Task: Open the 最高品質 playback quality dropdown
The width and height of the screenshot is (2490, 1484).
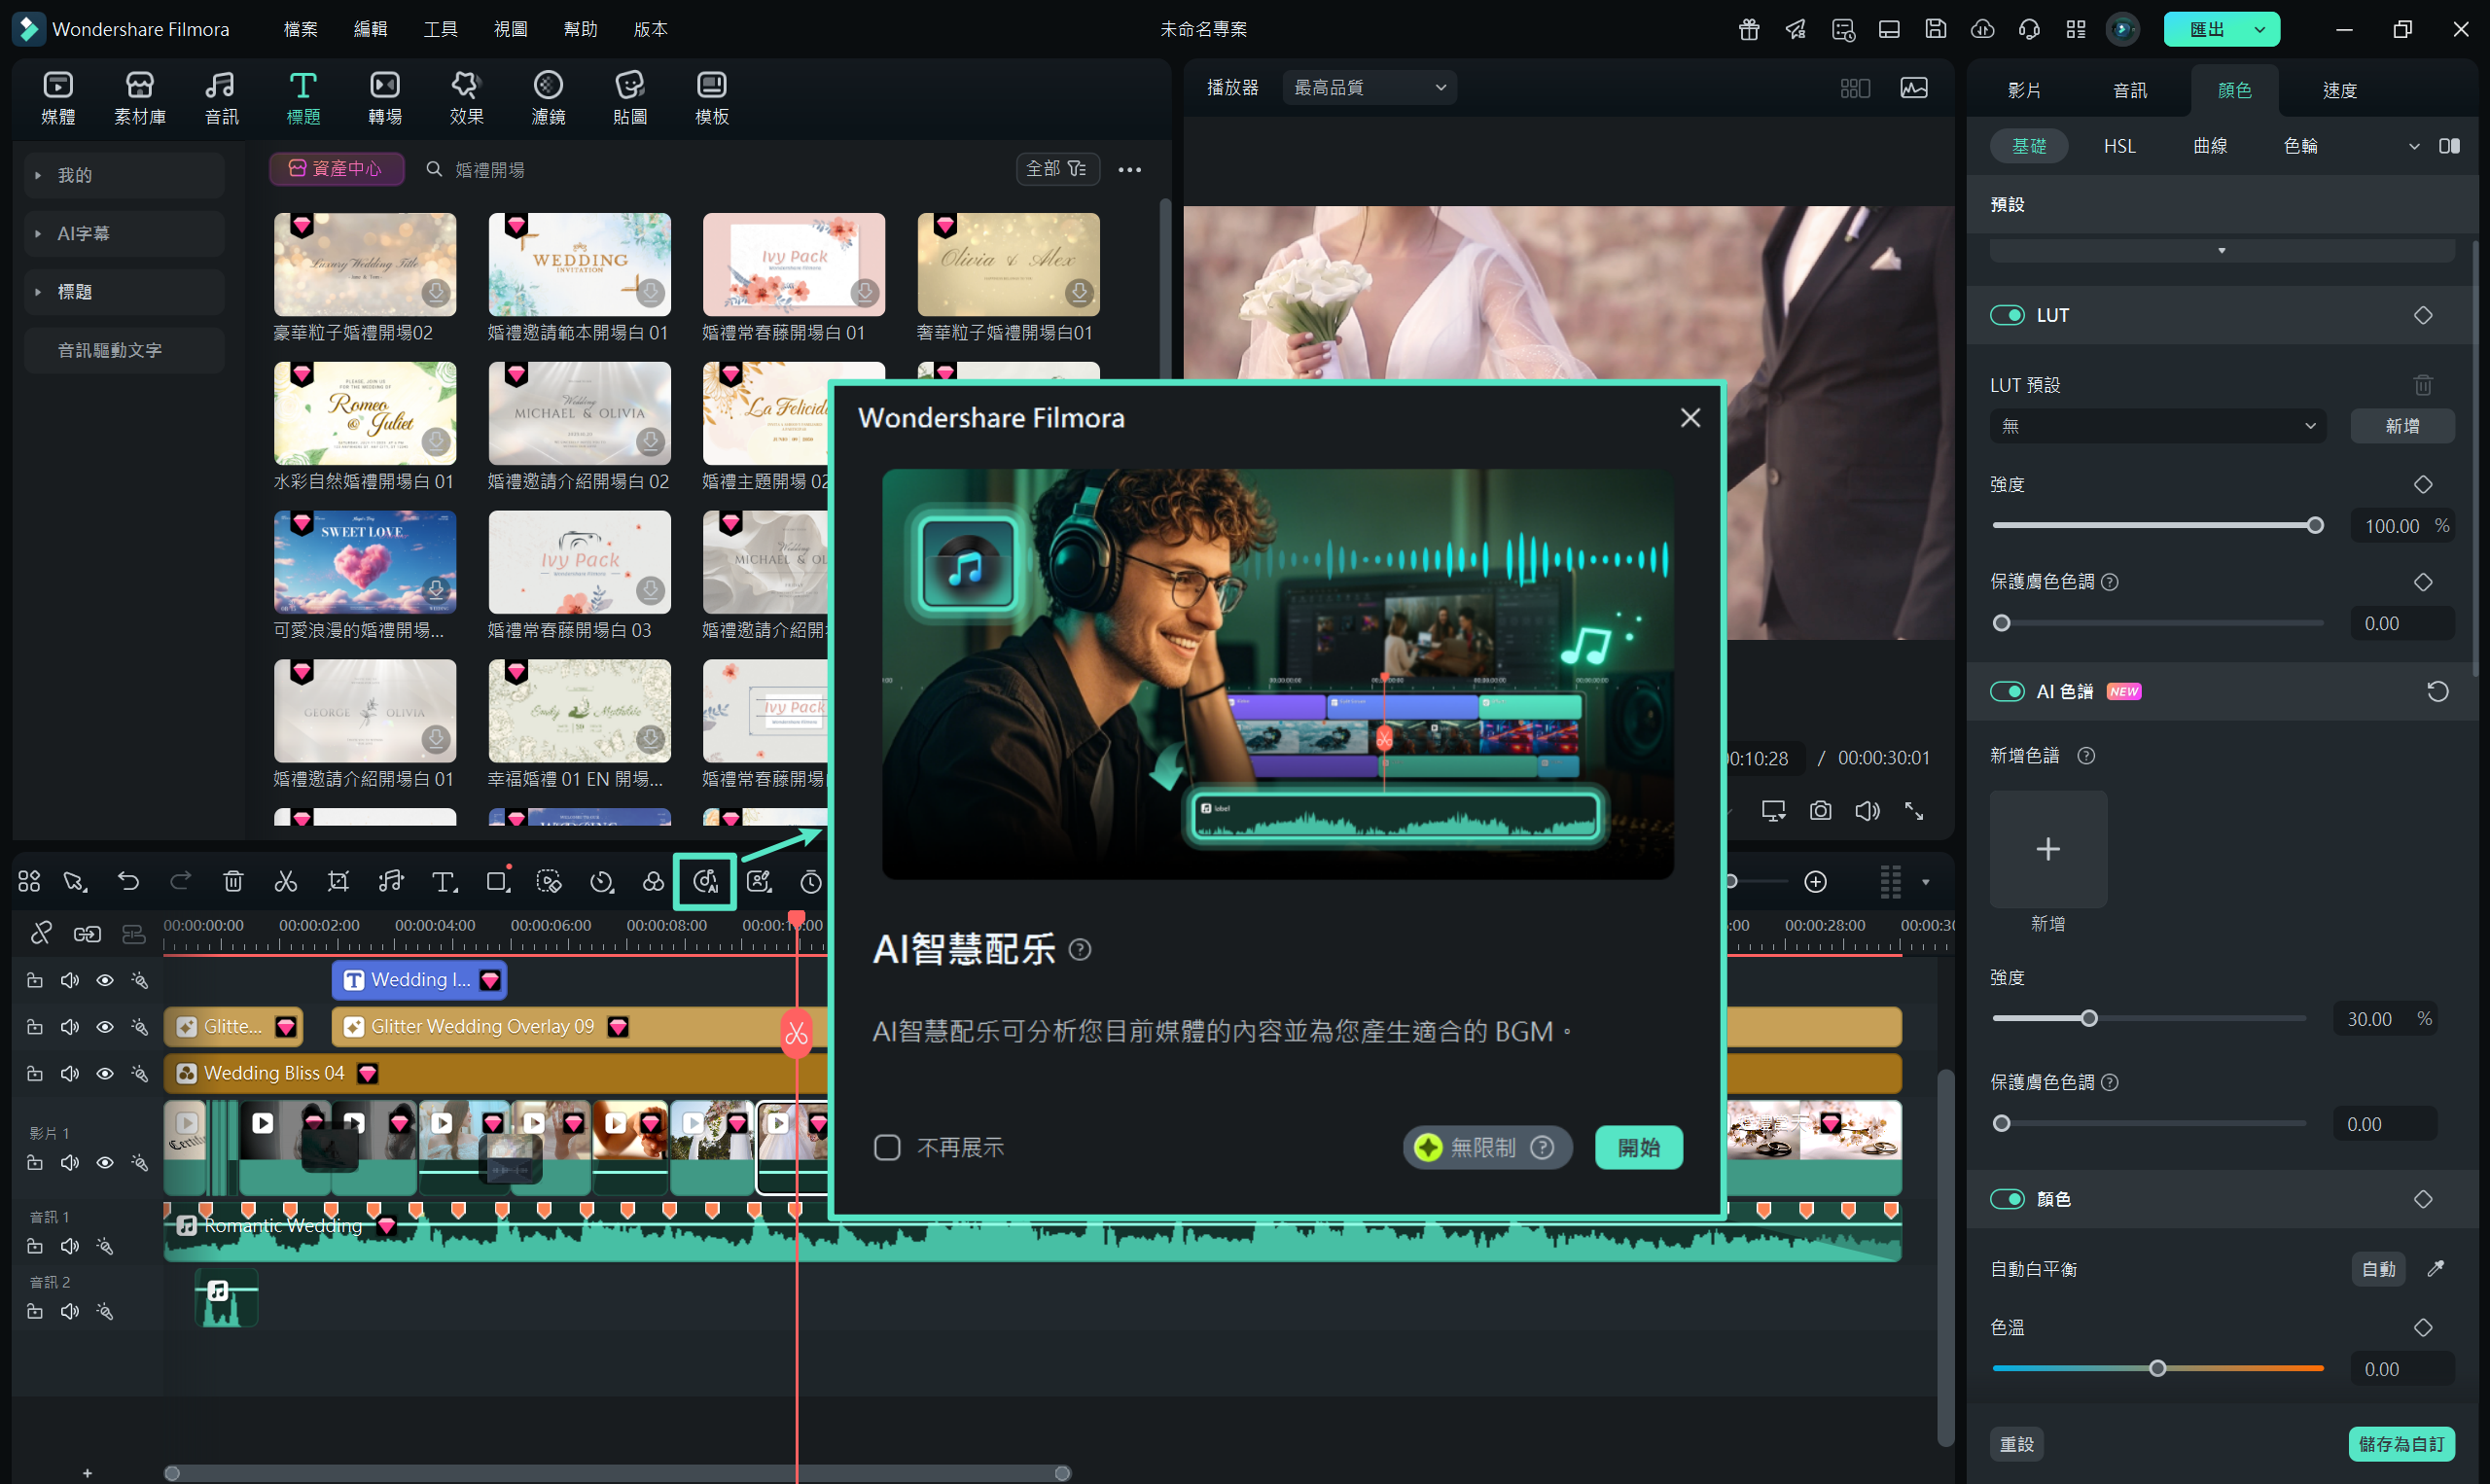Action: (1369, 88)
